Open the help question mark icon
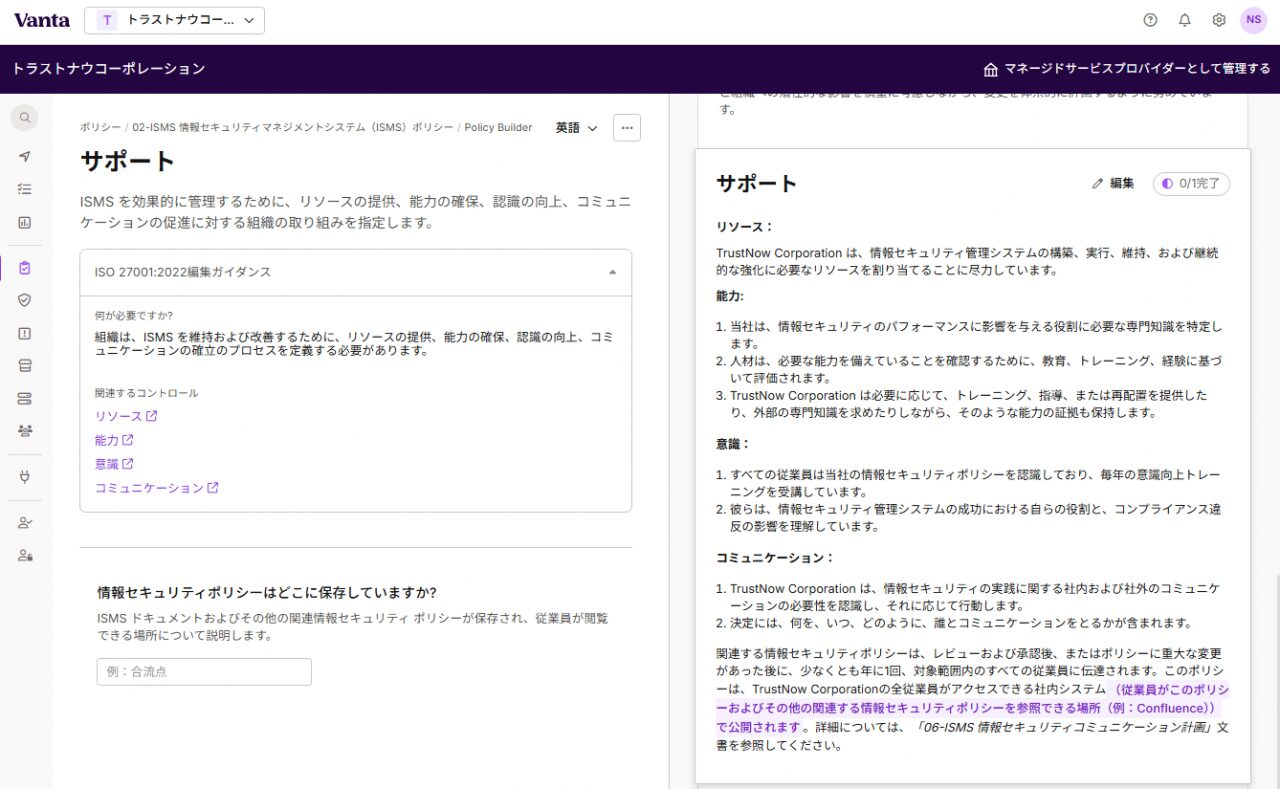Viewport: 1280px width, 789px height. 1150,20
